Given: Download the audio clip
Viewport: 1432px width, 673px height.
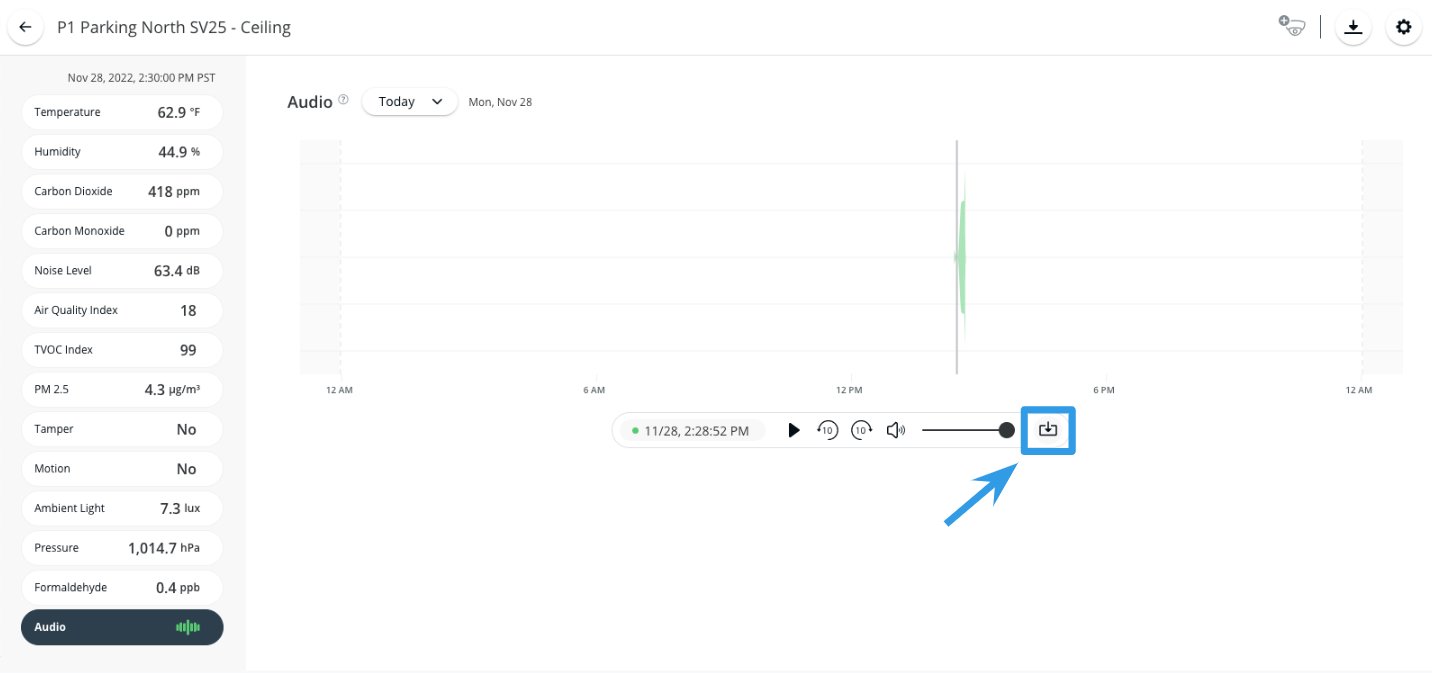Looking at the screenshot, I should [x=1047, y=430].
